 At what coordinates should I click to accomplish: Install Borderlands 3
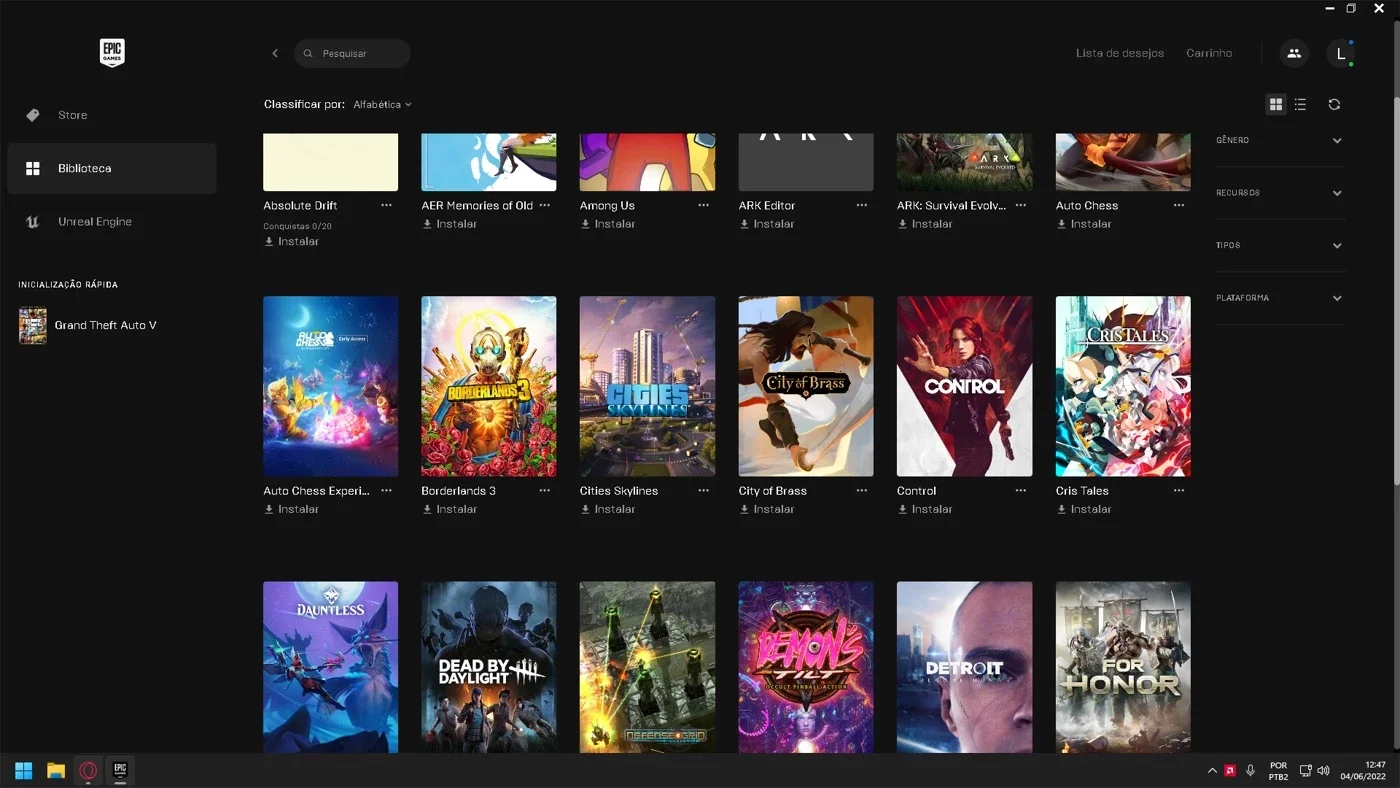[450, 509]
